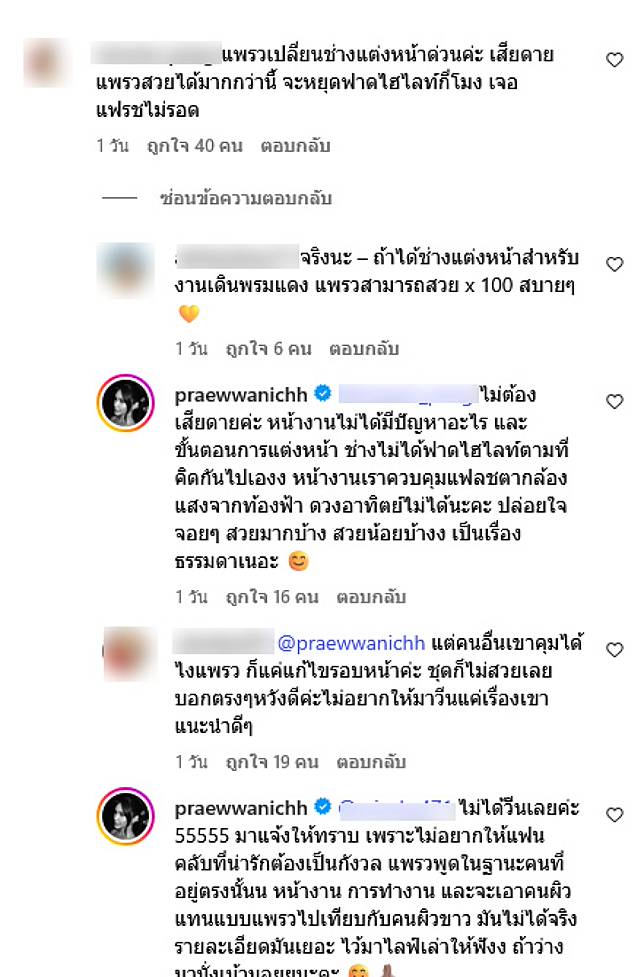
Task: Open blurred profile picture of top commenter
Action: tap(47, 63)
